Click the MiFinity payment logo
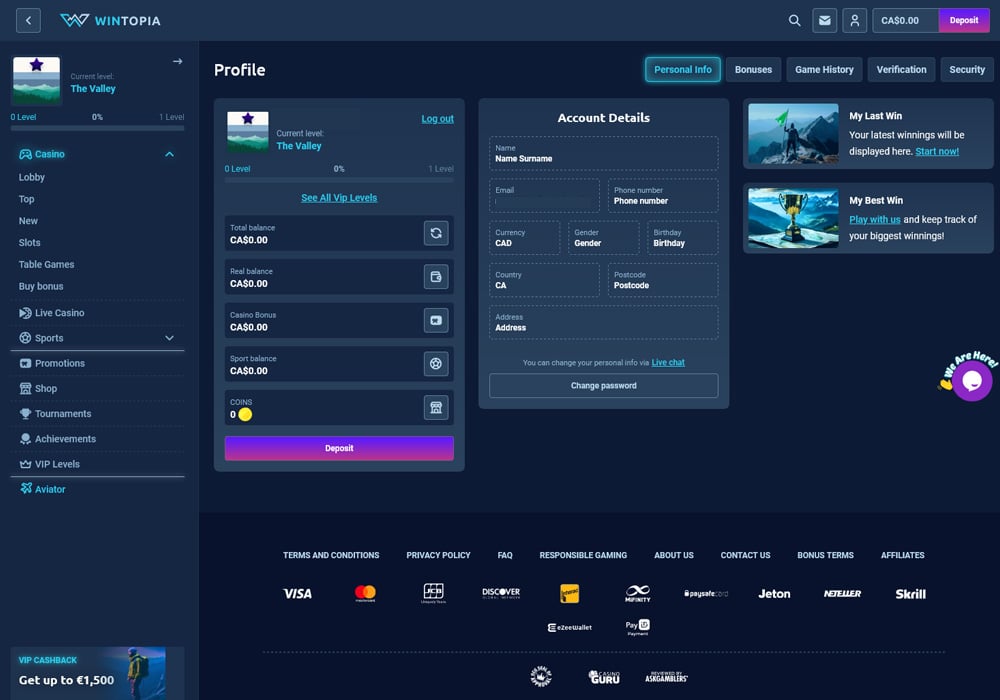Screen dimensions: 1000x700 (x=638, y=594)
